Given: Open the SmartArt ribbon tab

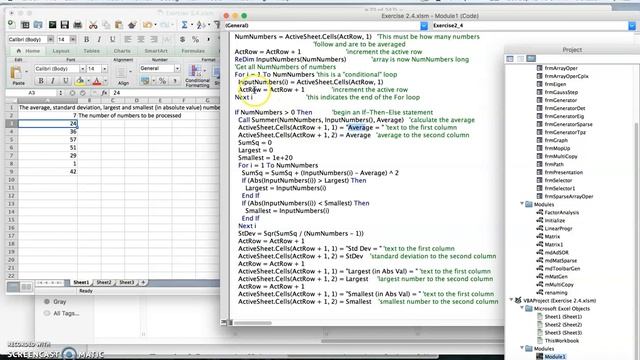Looking at the screenshot, I should pyautogui.click(x=156, y=51).
